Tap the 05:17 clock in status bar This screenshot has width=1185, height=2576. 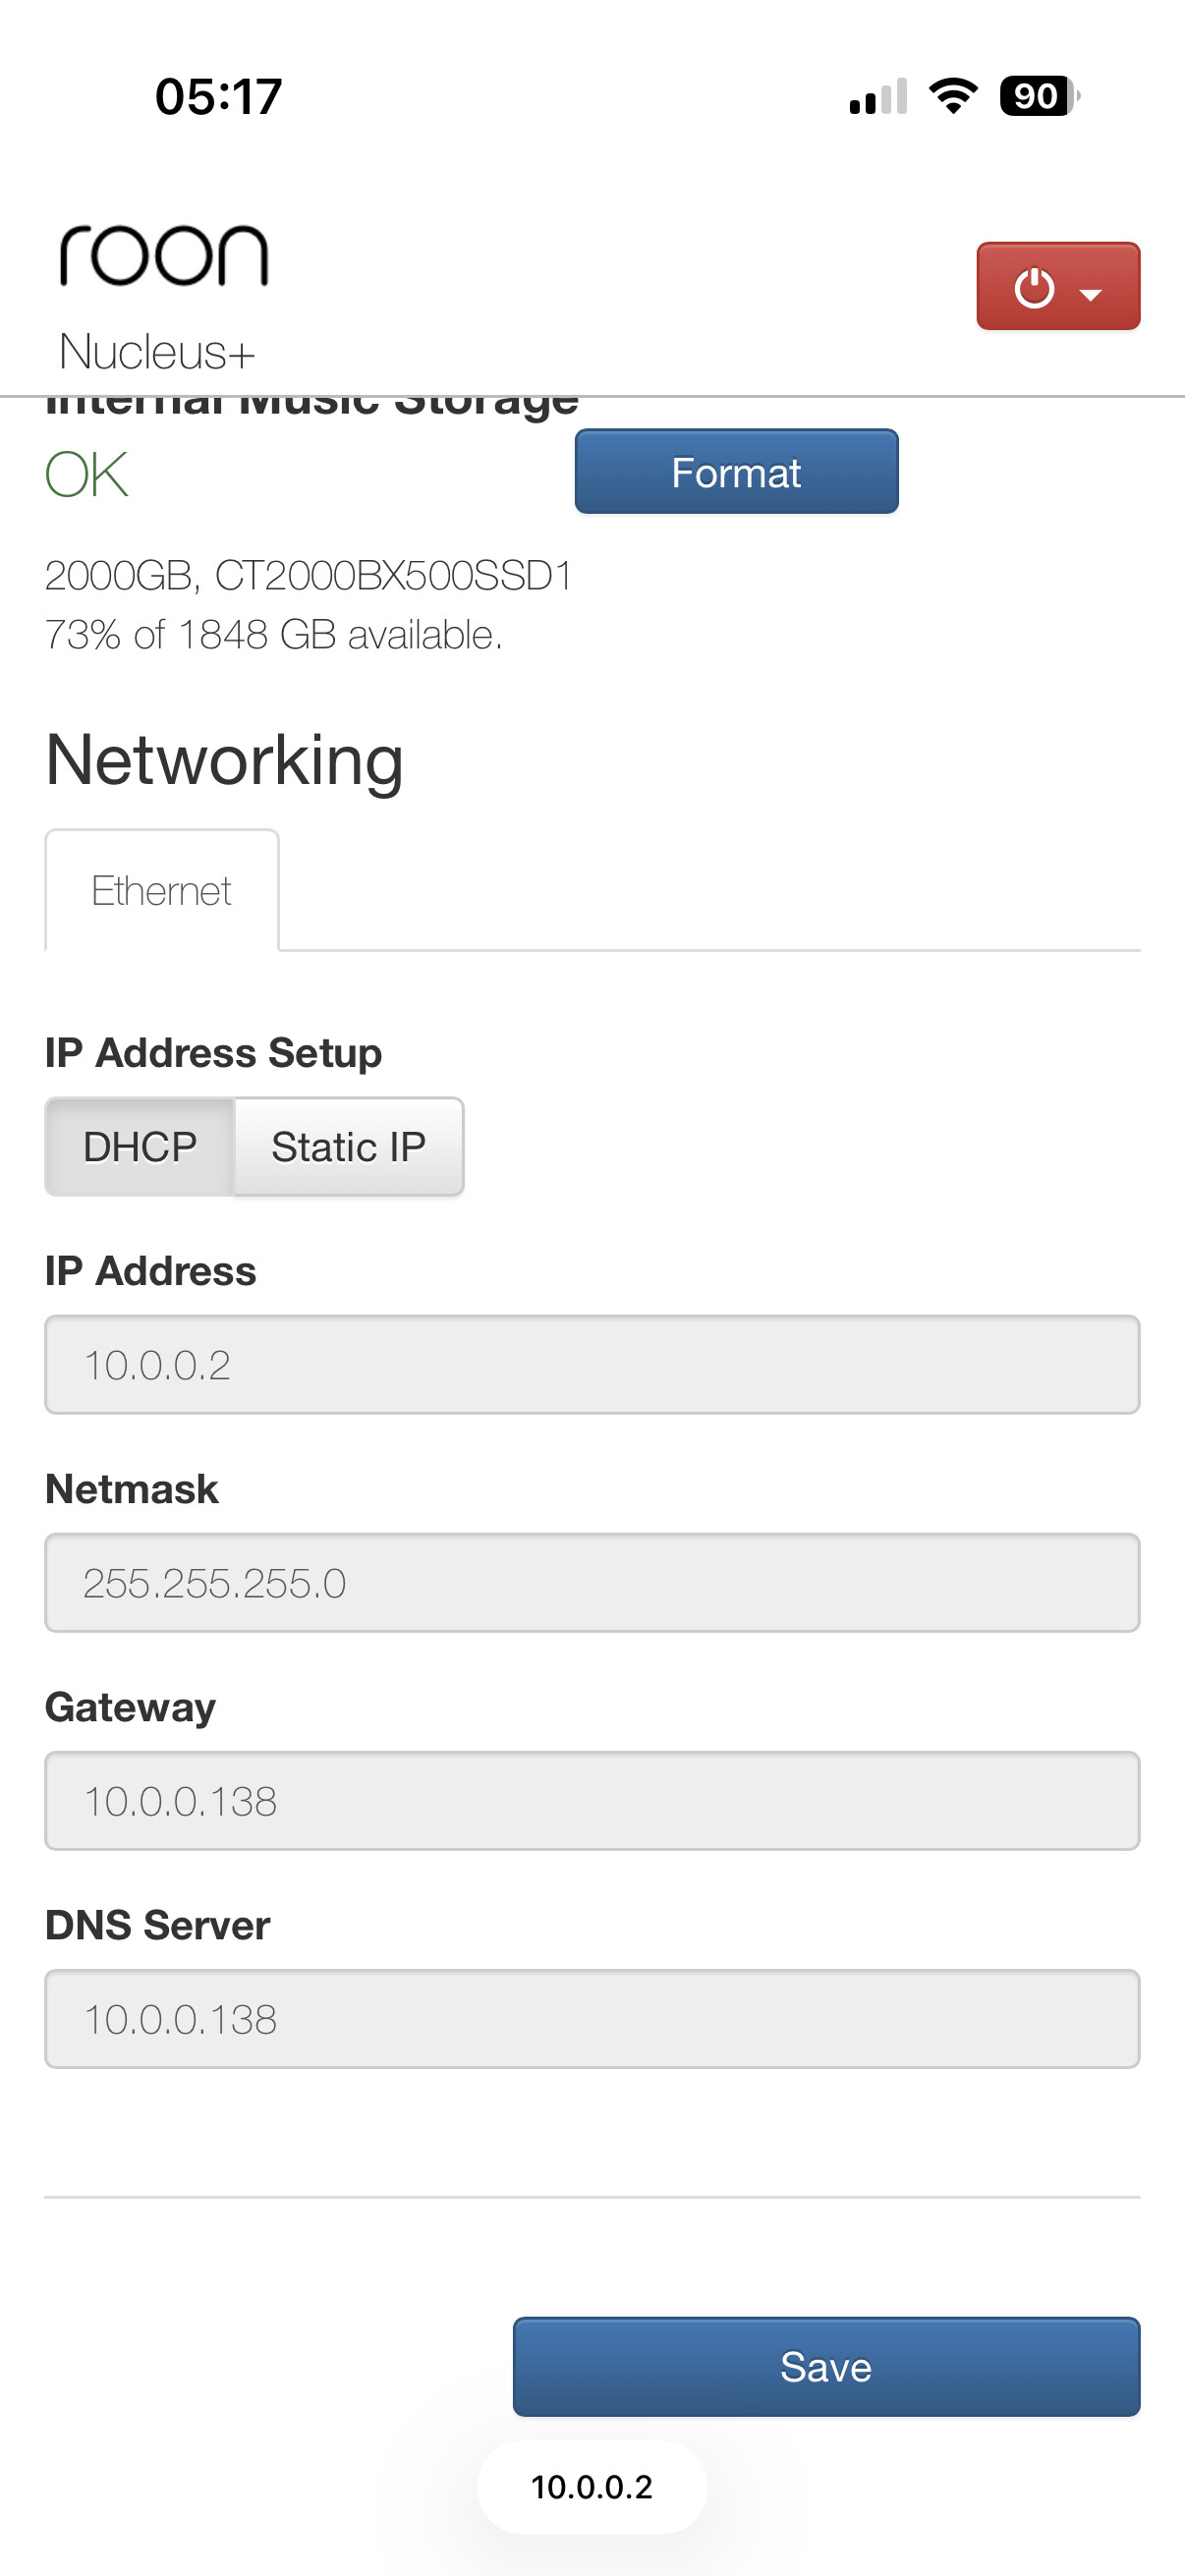pyautogui.click(x=219, y=97)
